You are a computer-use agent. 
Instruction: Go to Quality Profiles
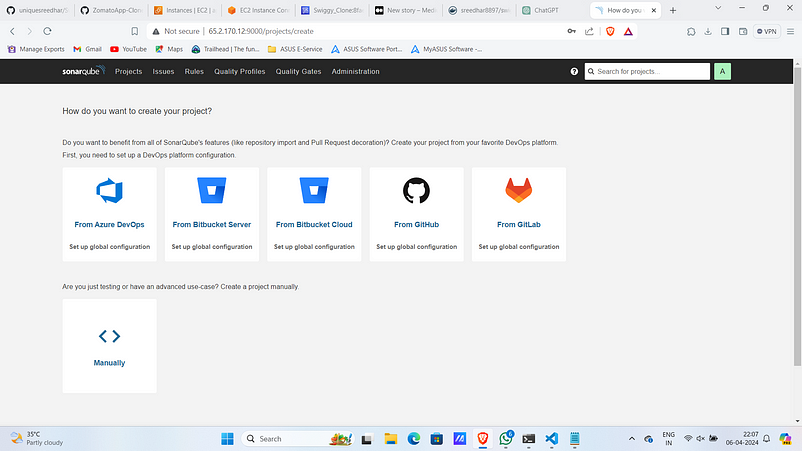[x=239, y=72]
